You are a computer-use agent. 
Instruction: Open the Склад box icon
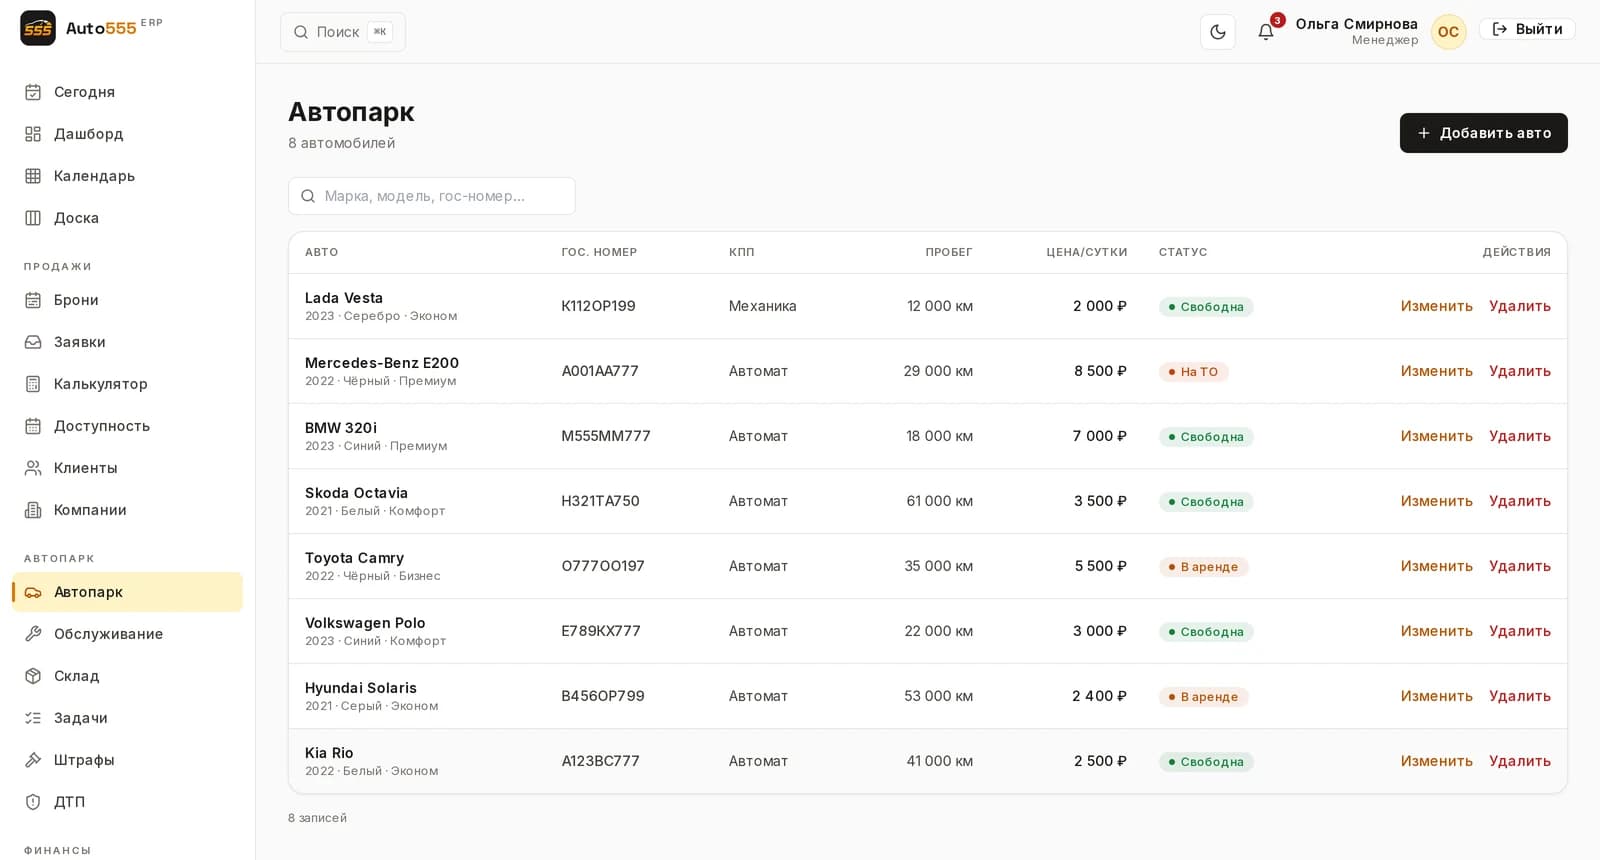pyautogui.click(x=33, y=676)
